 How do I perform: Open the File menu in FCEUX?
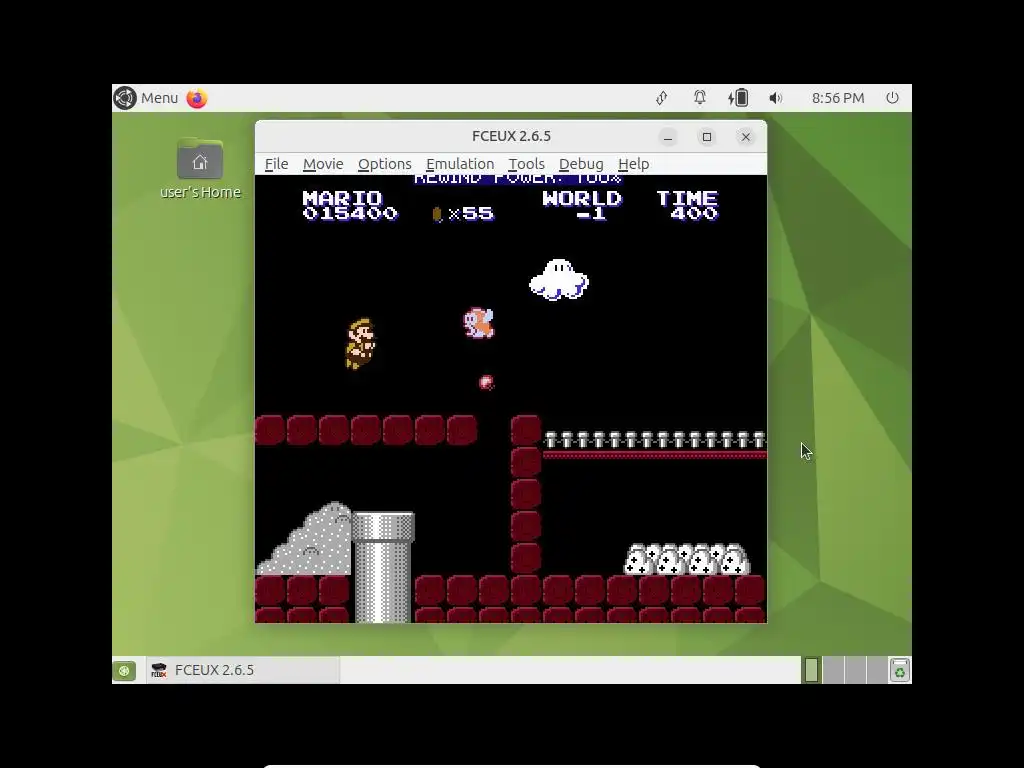pyautogui.click(x=276, y=164)
